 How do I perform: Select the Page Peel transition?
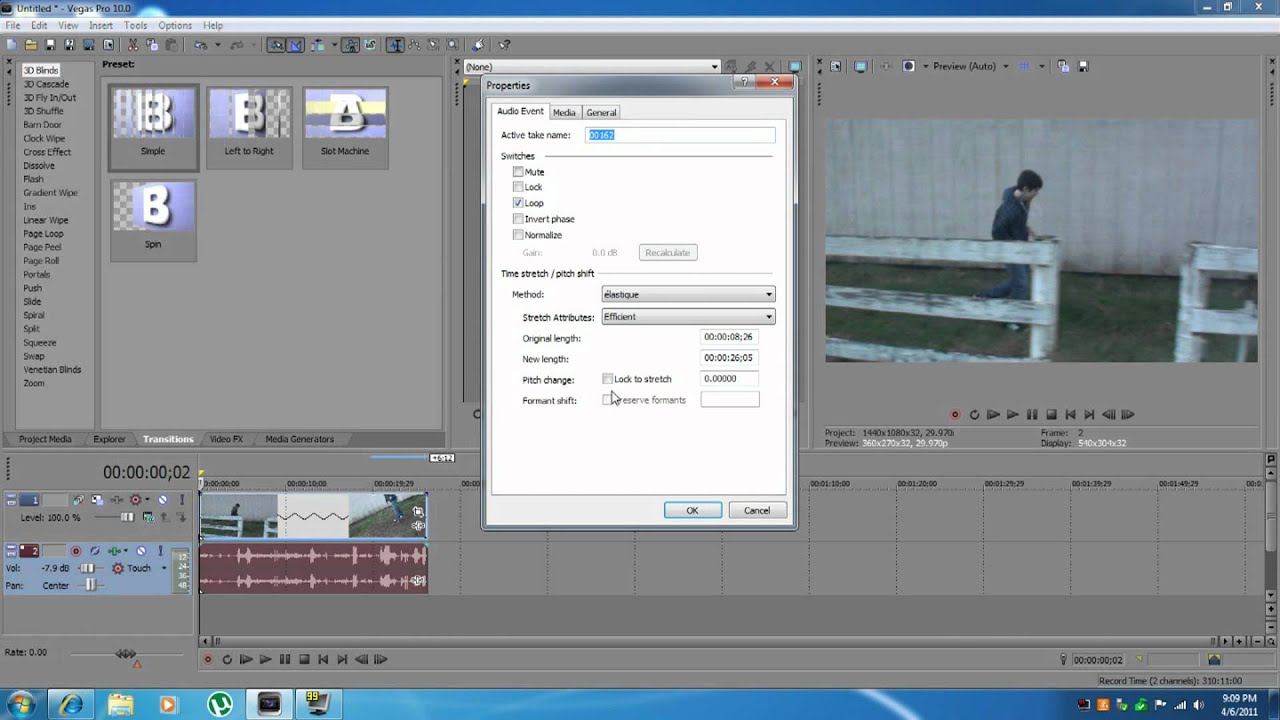point(42,247)
